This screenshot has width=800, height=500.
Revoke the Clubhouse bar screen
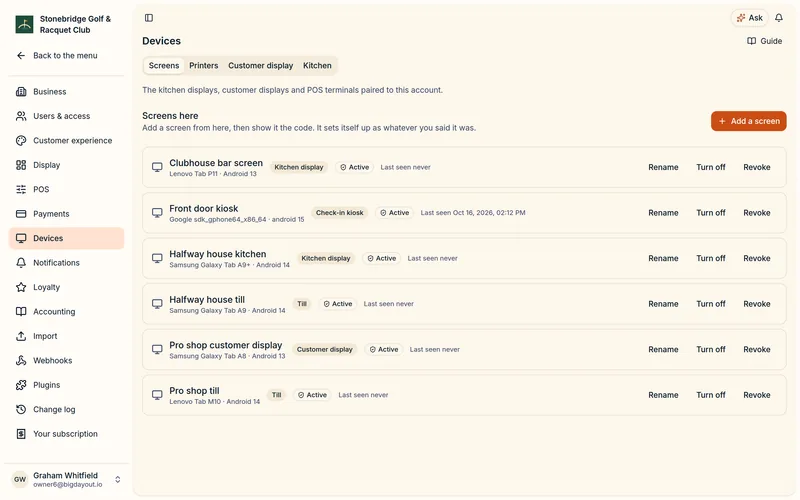tap(757, 167)
